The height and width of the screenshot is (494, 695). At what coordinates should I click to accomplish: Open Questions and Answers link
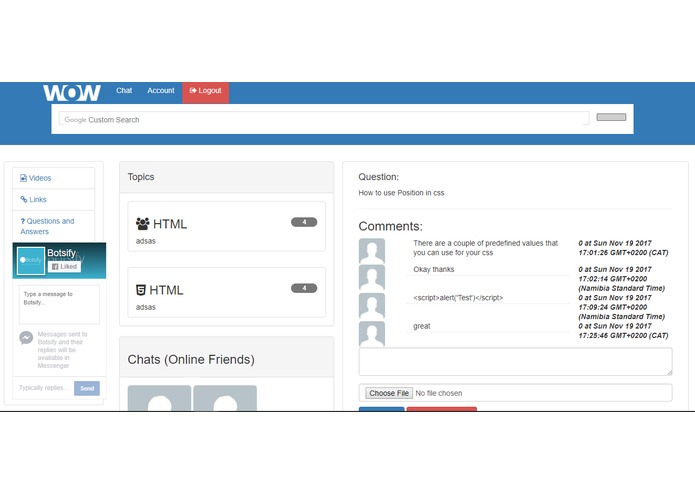[47, 226]
